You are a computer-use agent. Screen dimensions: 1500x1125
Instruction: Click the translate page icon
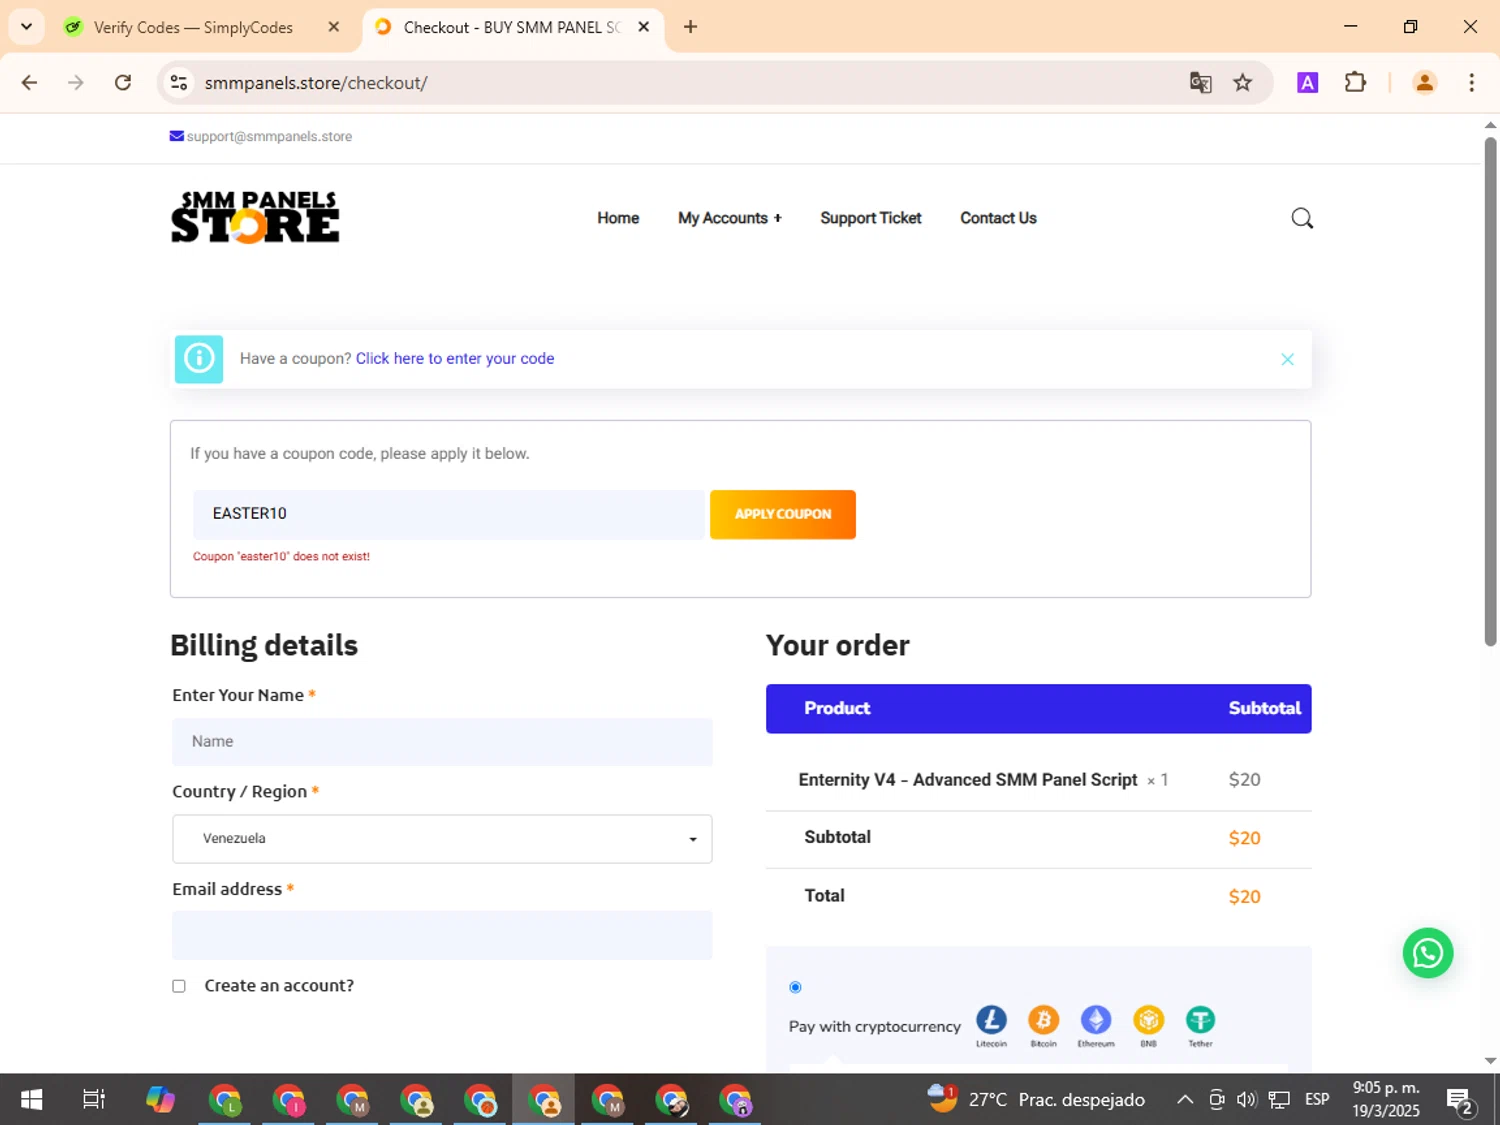coord(1200,83)
